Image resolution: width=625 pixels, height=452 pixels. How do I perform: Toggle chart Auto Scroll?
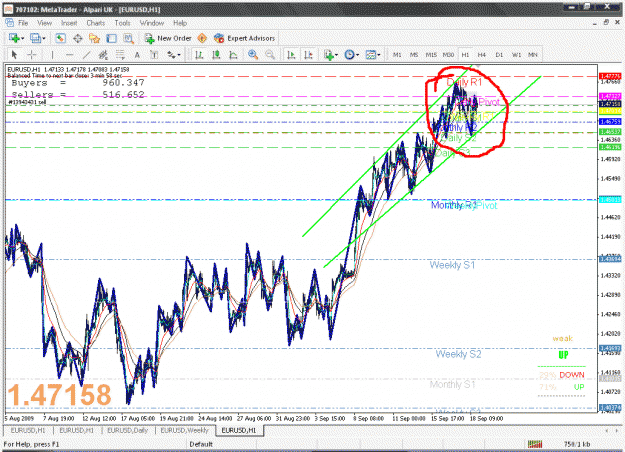(x=291, y=55)
